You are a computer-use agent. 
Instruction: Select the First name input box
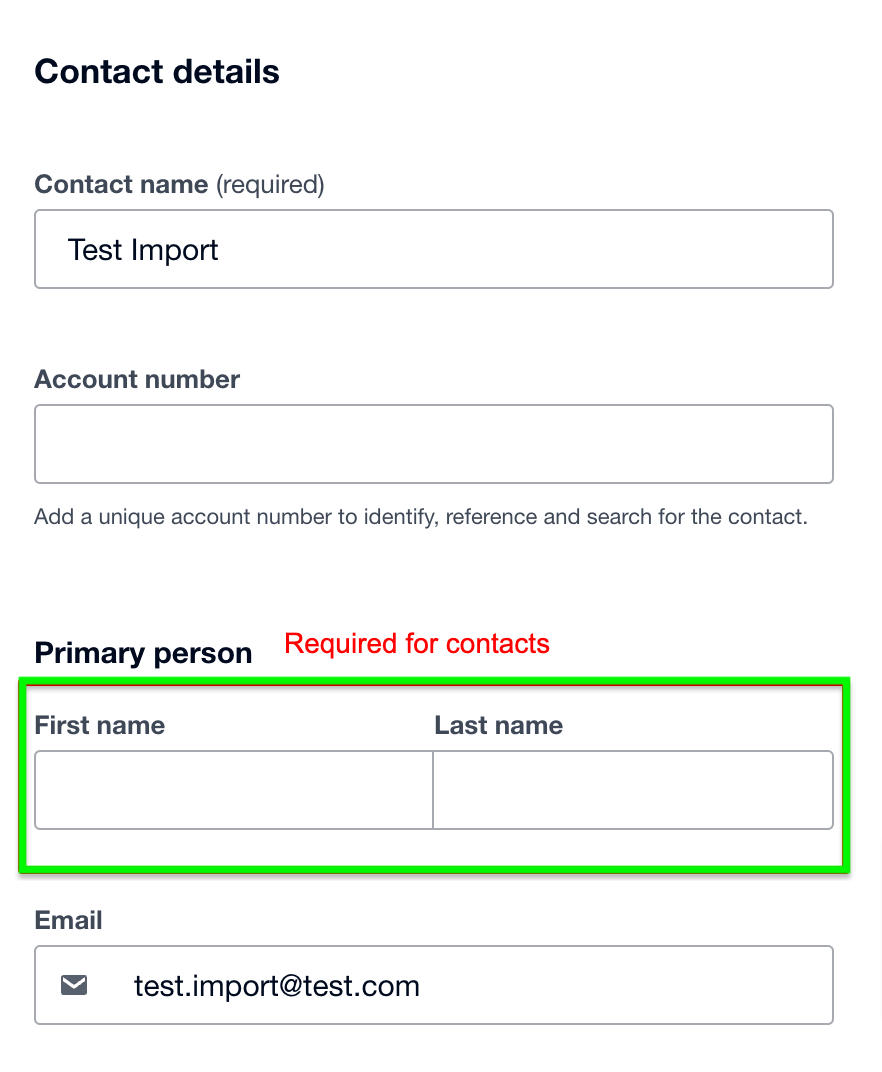[234, 790]
